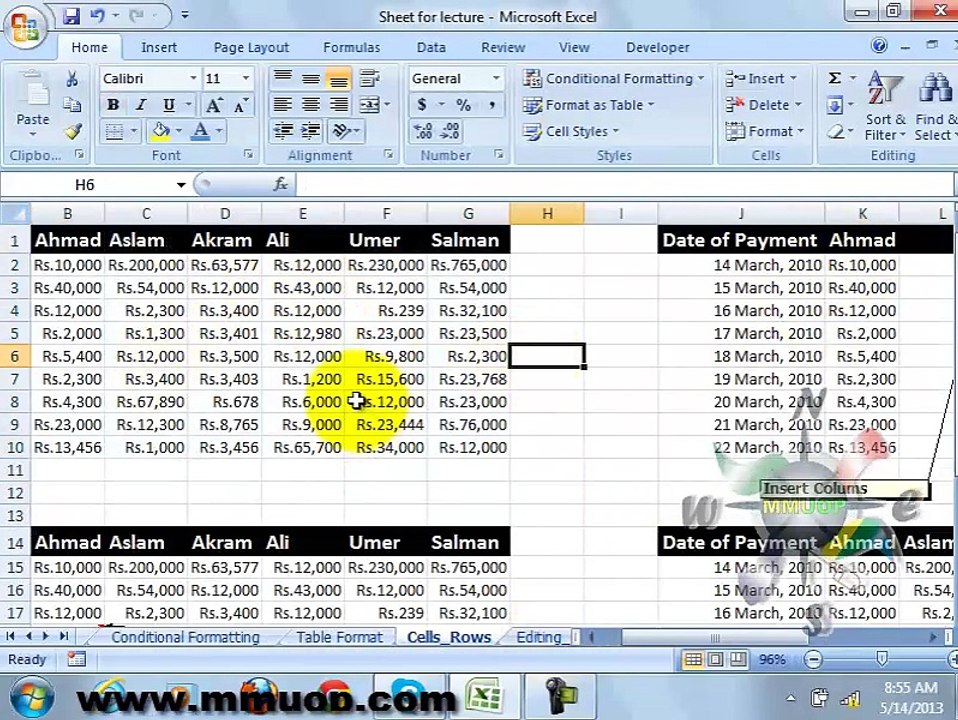
Task: Align text to the right
Action: click(x=339, y=105)
